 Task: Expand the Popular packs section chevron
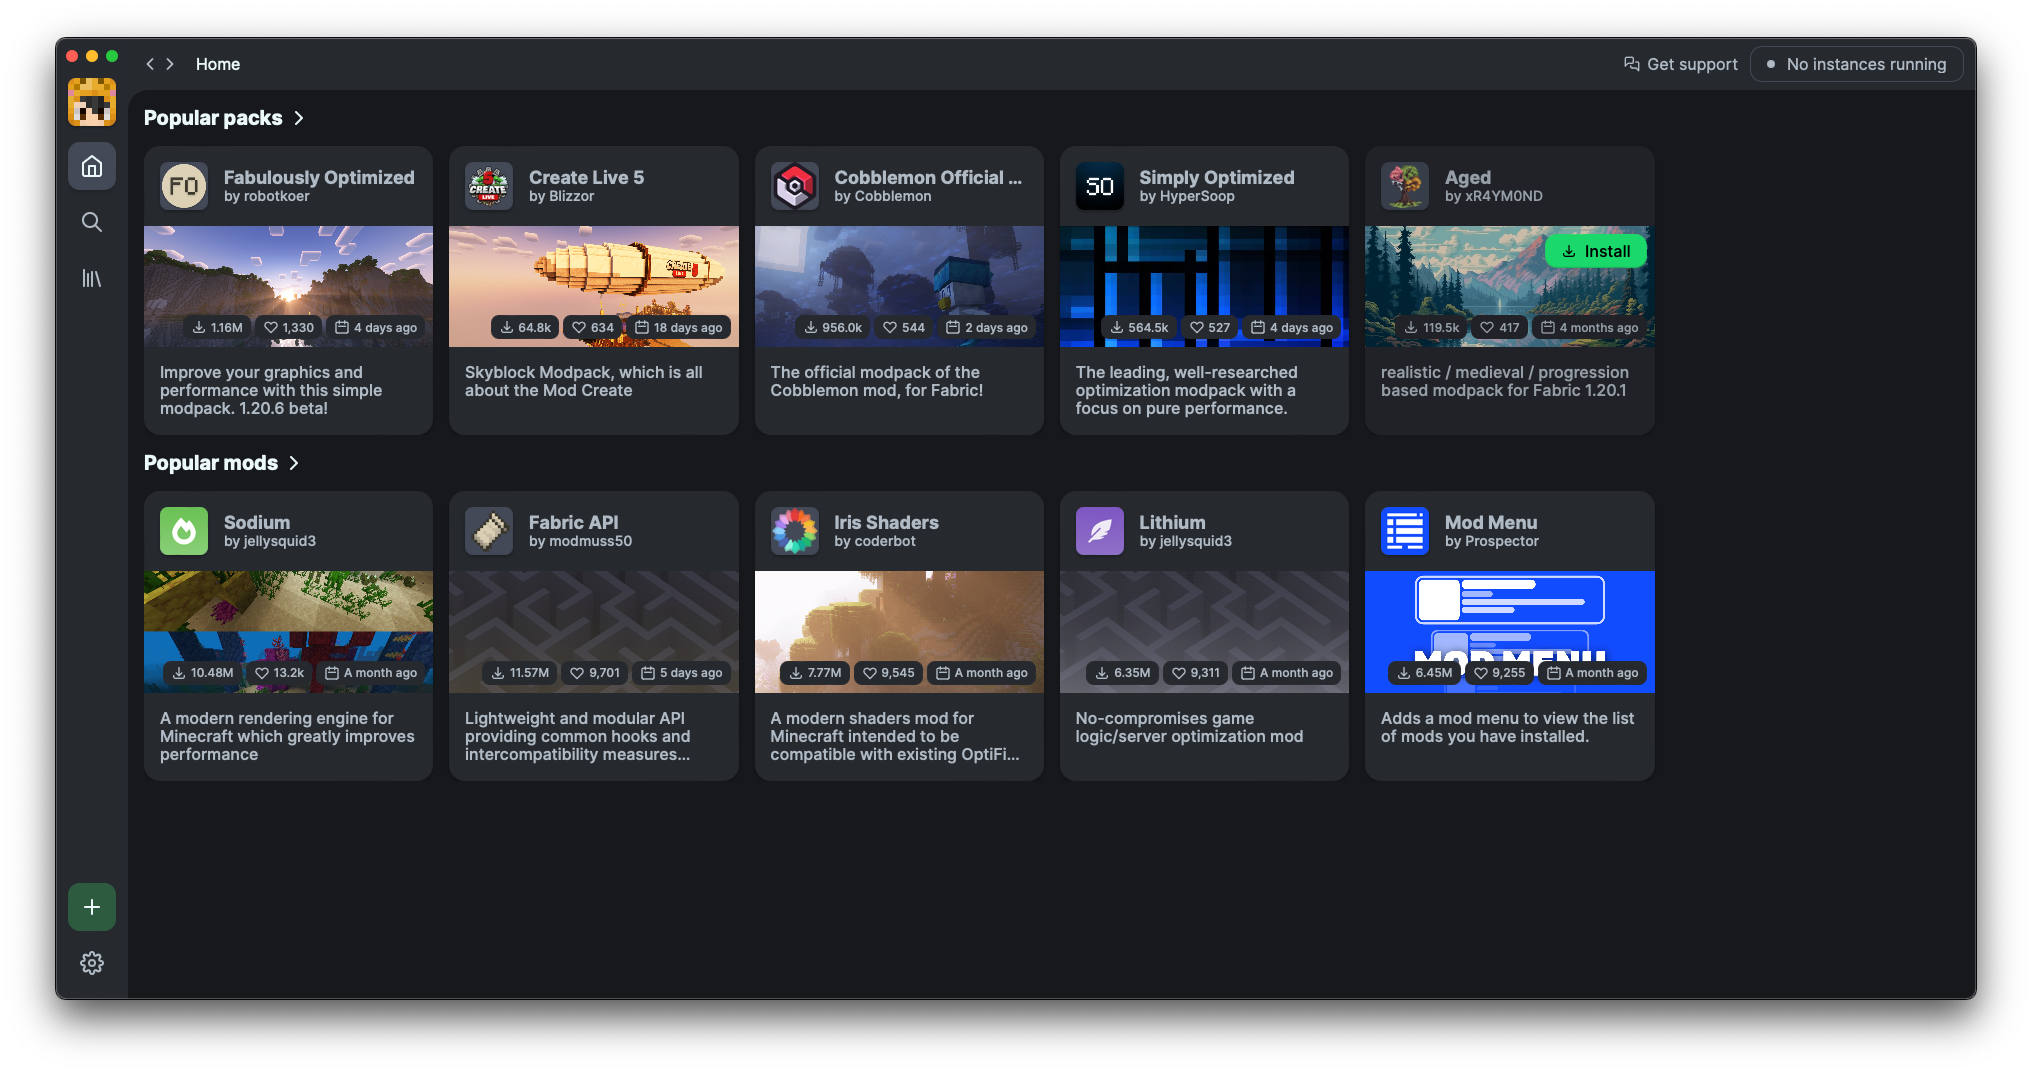(x=299, y=118)
